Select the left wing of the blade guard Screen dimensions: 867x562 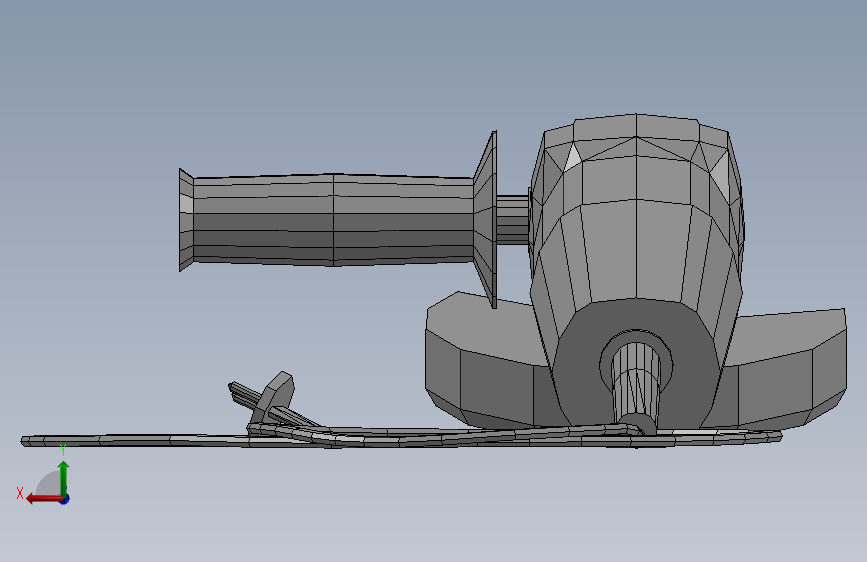click(x=487, y=362)
